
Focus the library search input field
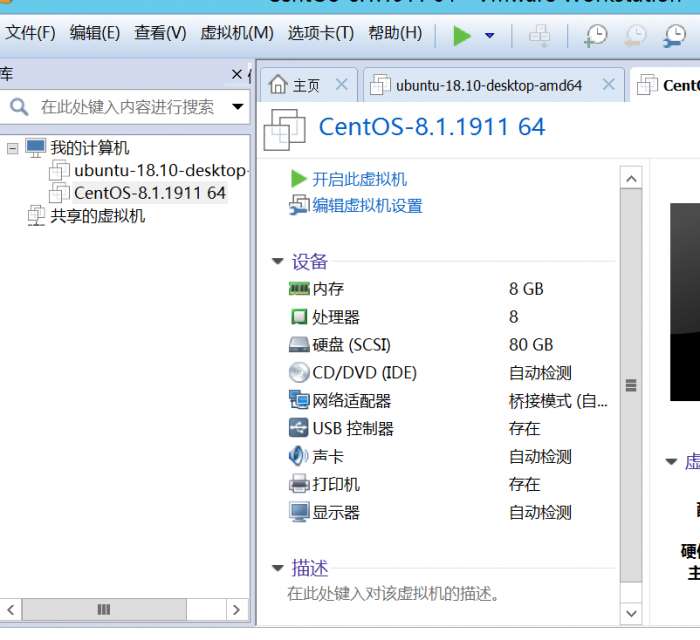[x=127, y=107]
